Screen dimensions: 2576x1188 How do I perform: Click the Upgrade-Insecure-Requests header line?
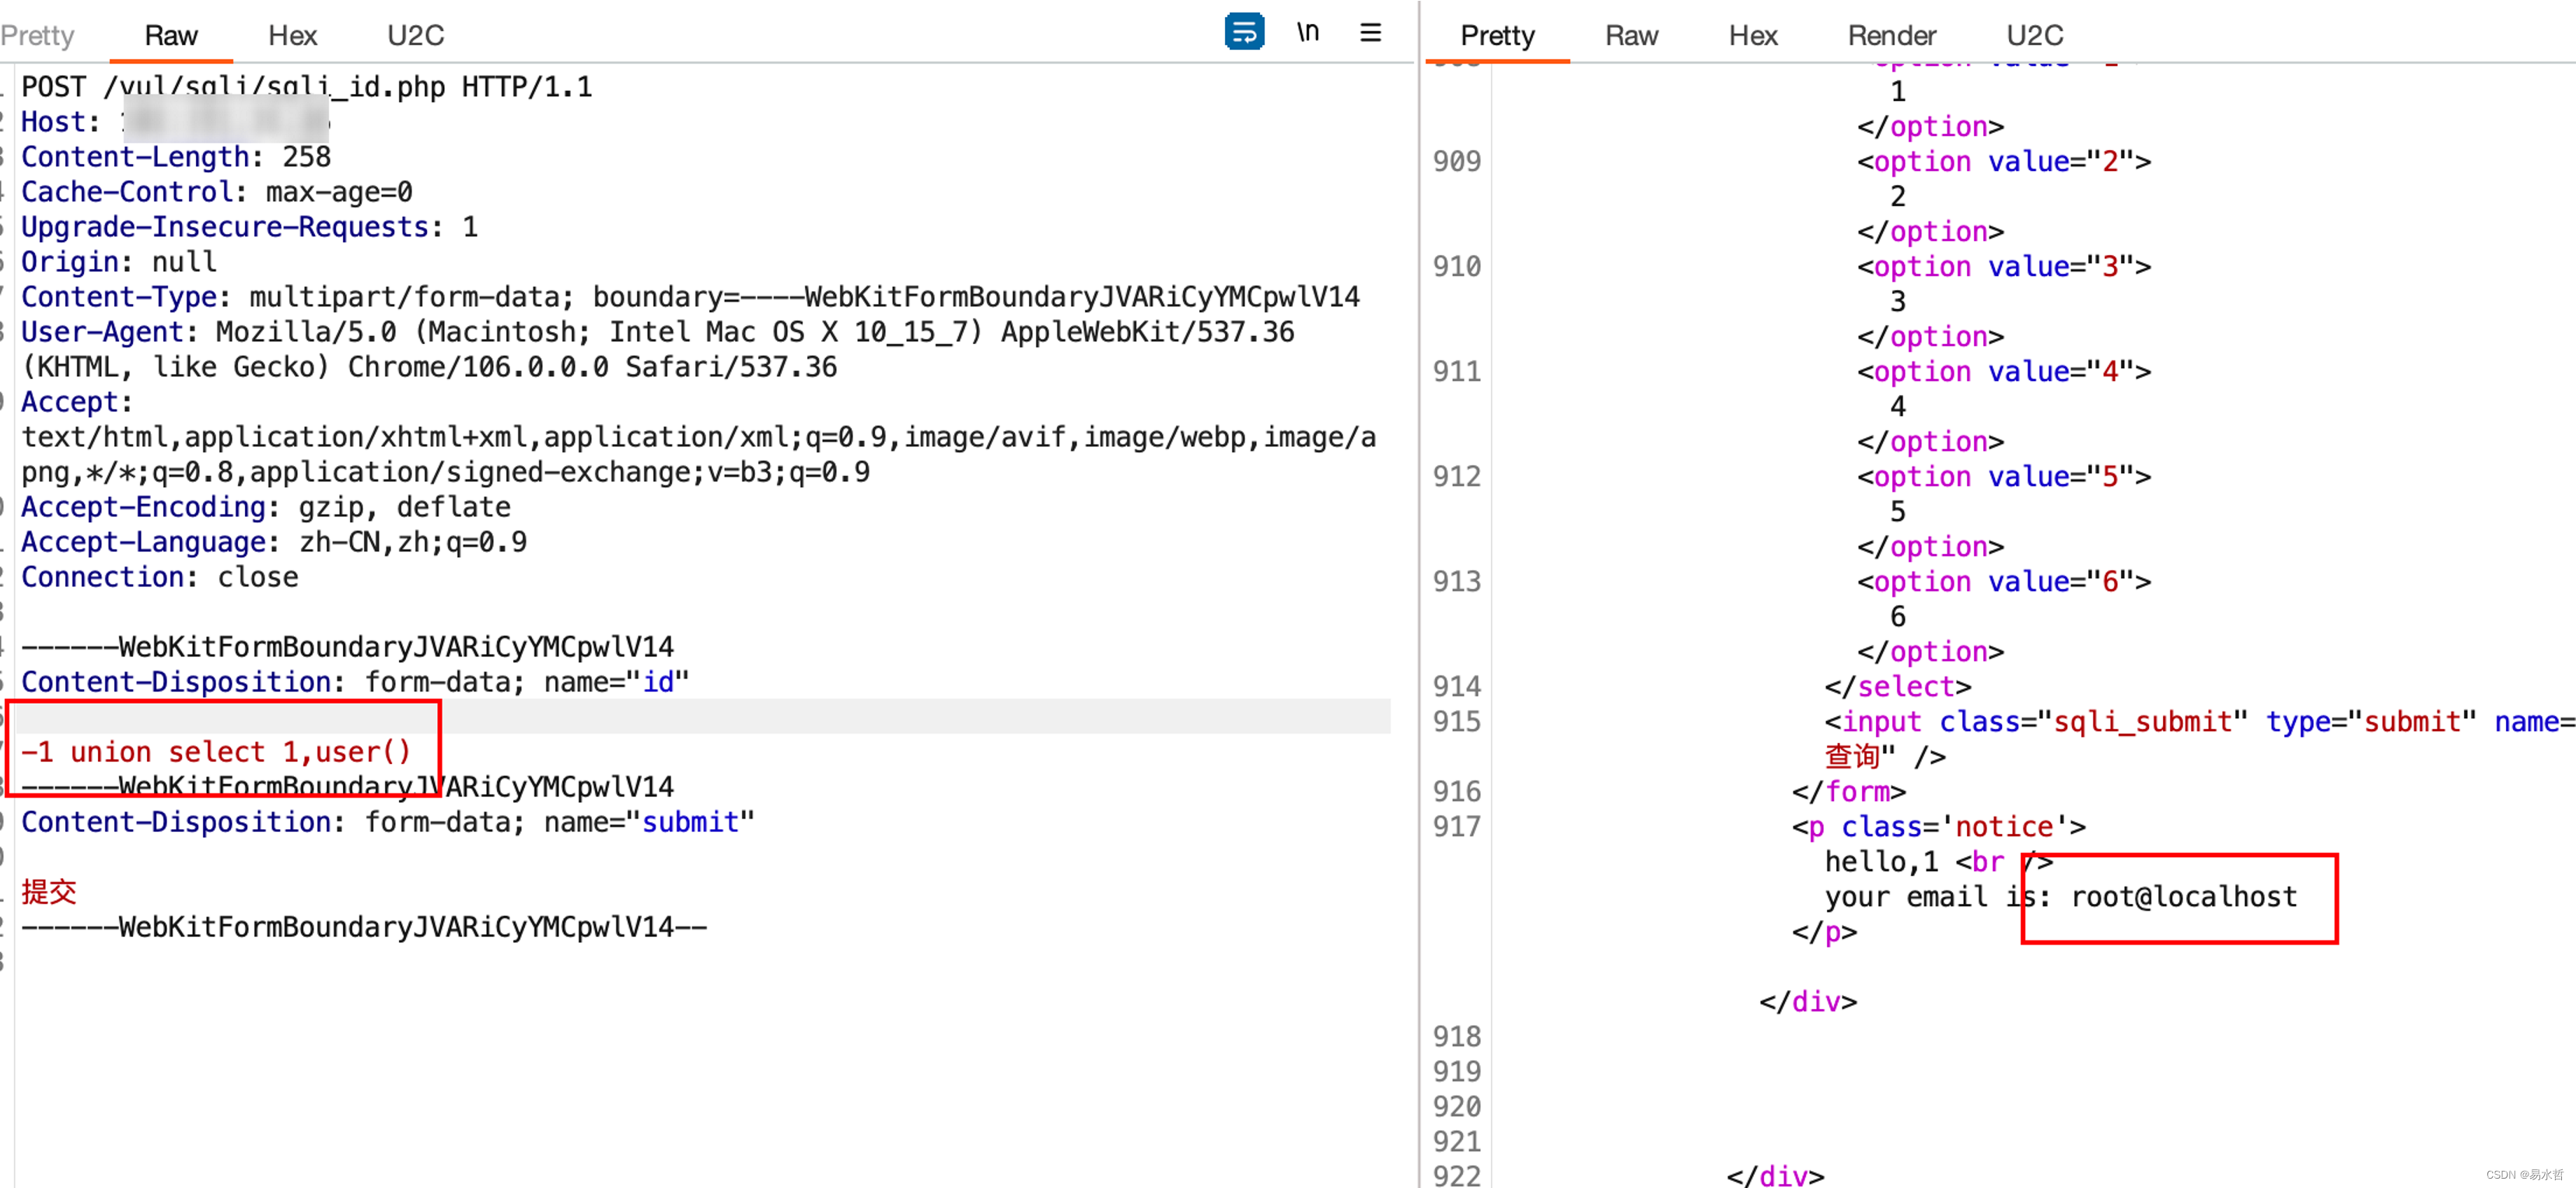pyautogui.click(x=250, y=227)
